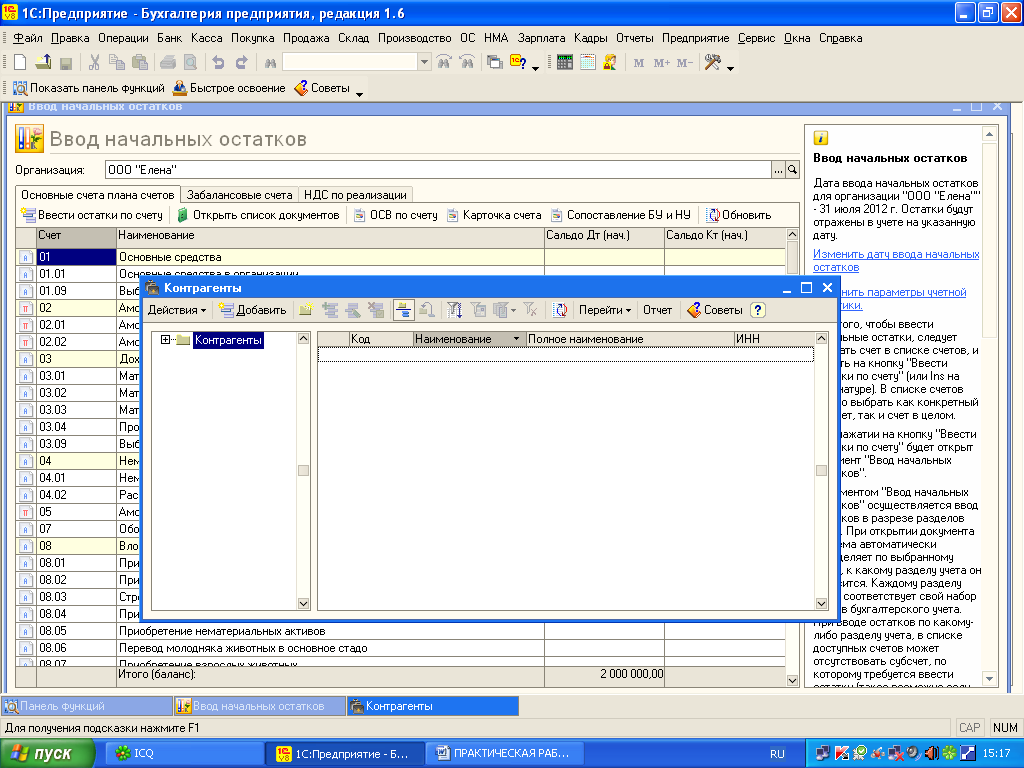The width and height of the screenshot is (1024, 768).
Task: Click the ИНН column header
Action: point(775,339)
